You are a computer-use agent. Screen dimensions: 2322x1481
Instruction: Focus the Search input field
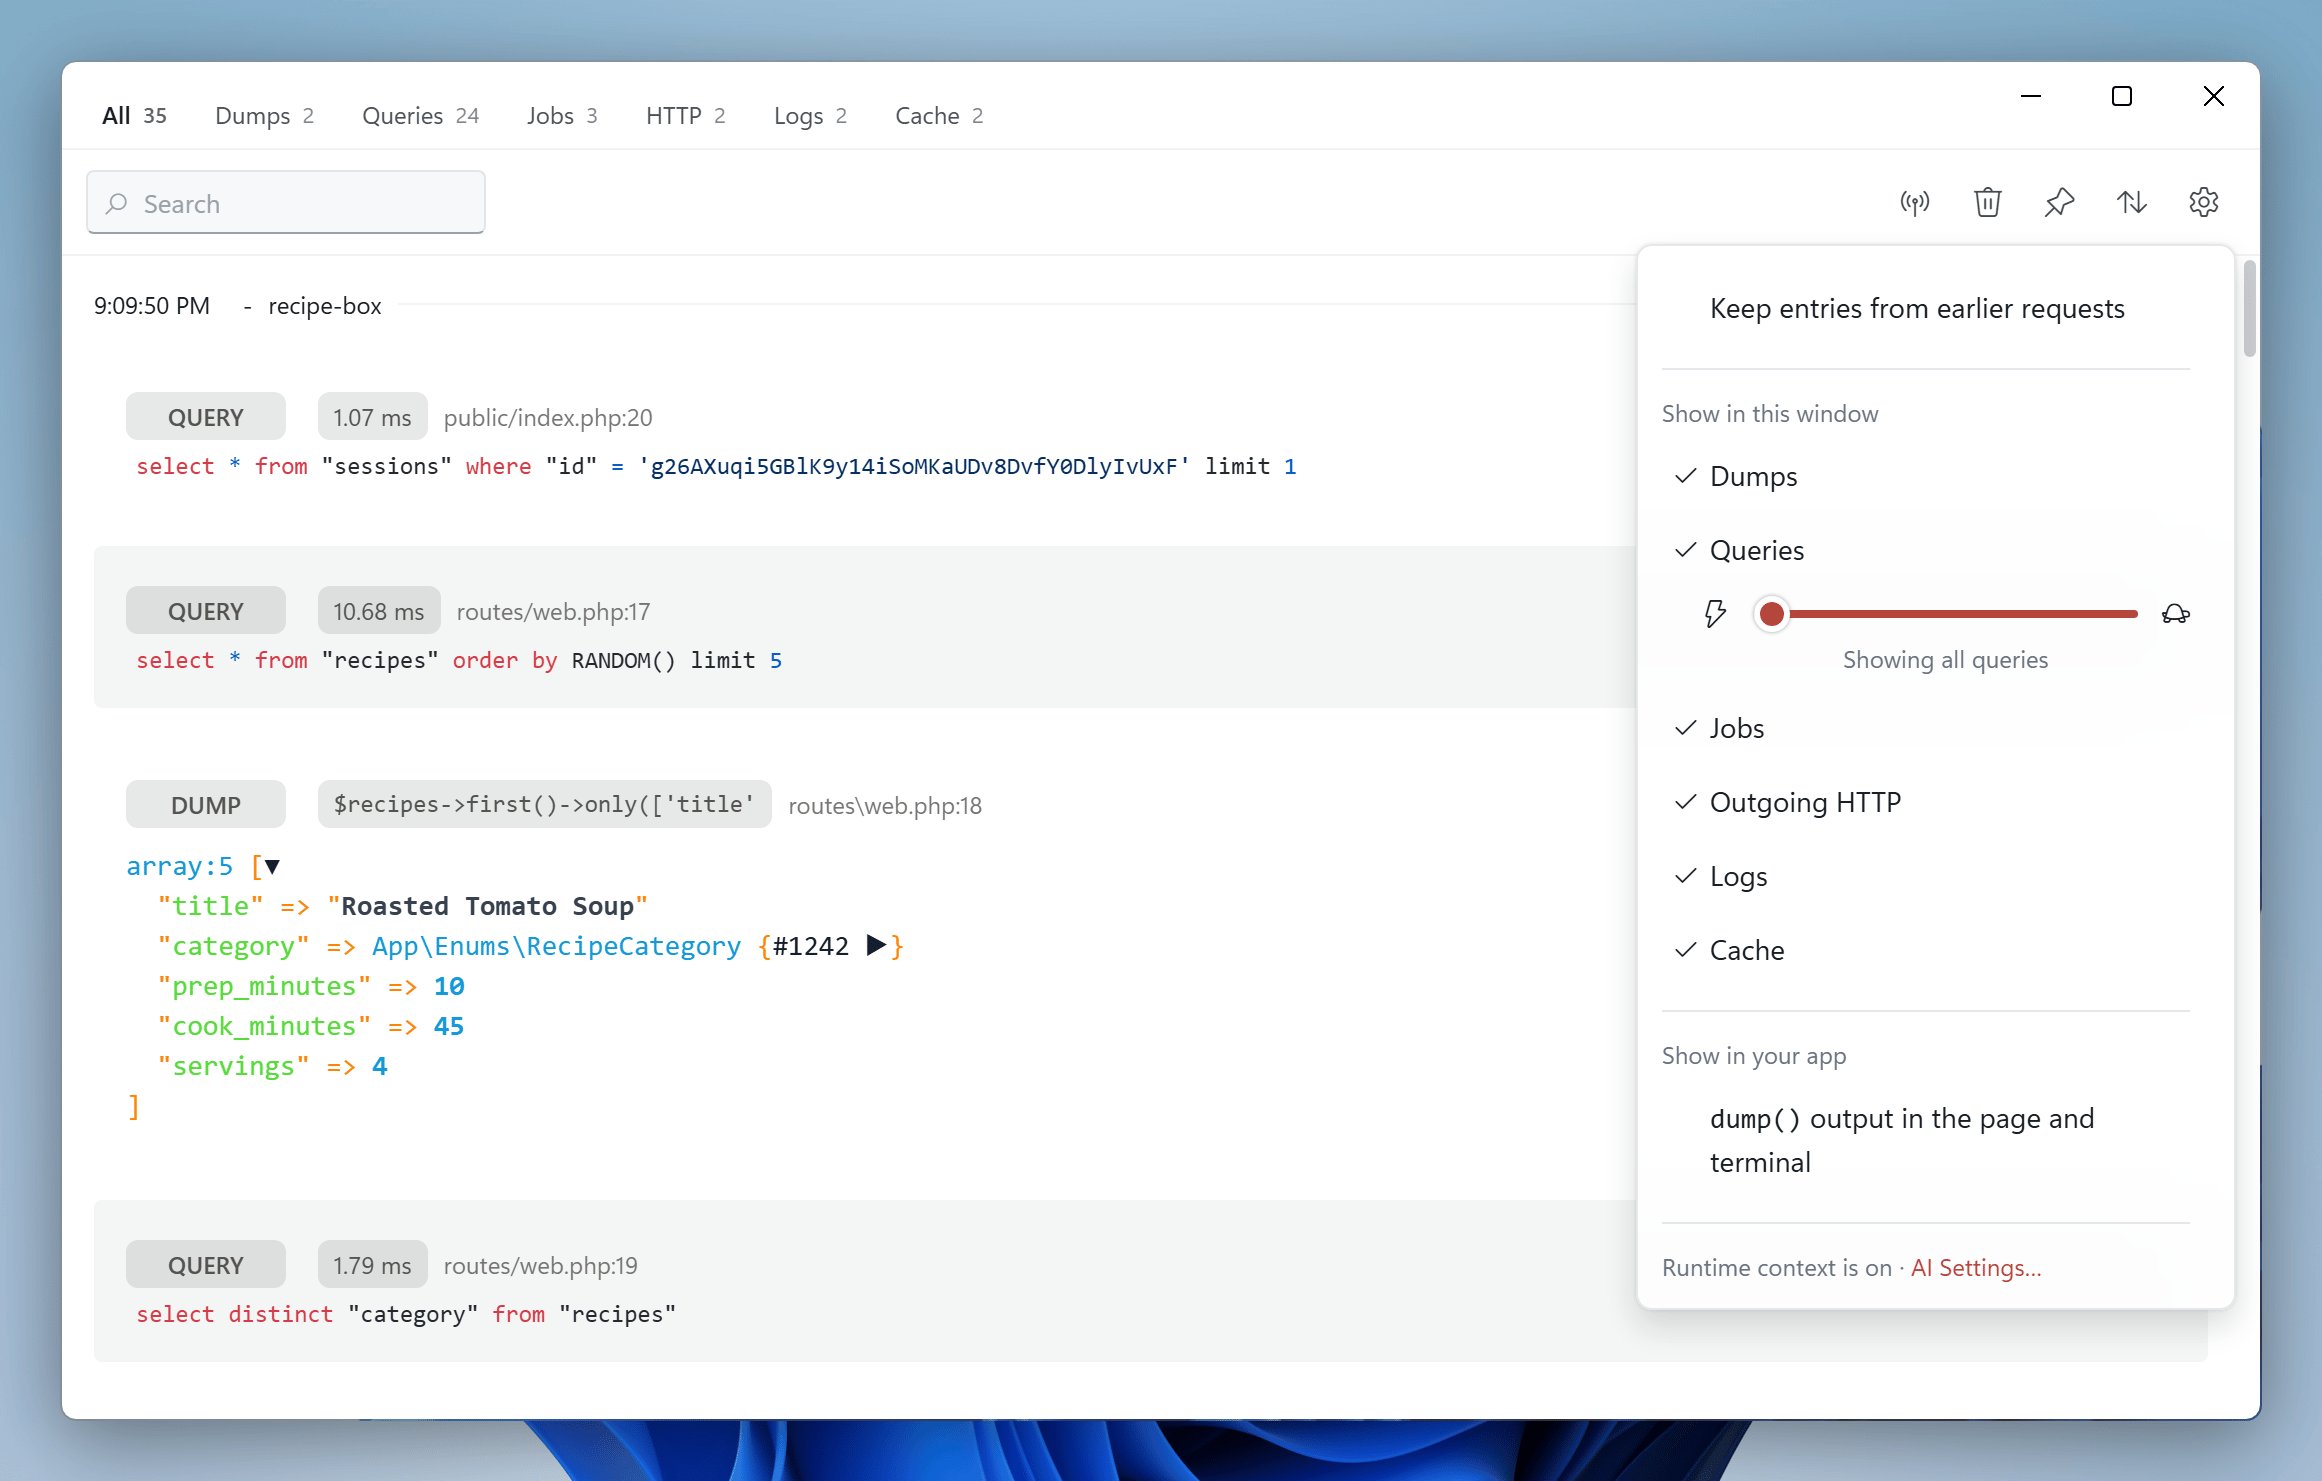click(286, 203)
